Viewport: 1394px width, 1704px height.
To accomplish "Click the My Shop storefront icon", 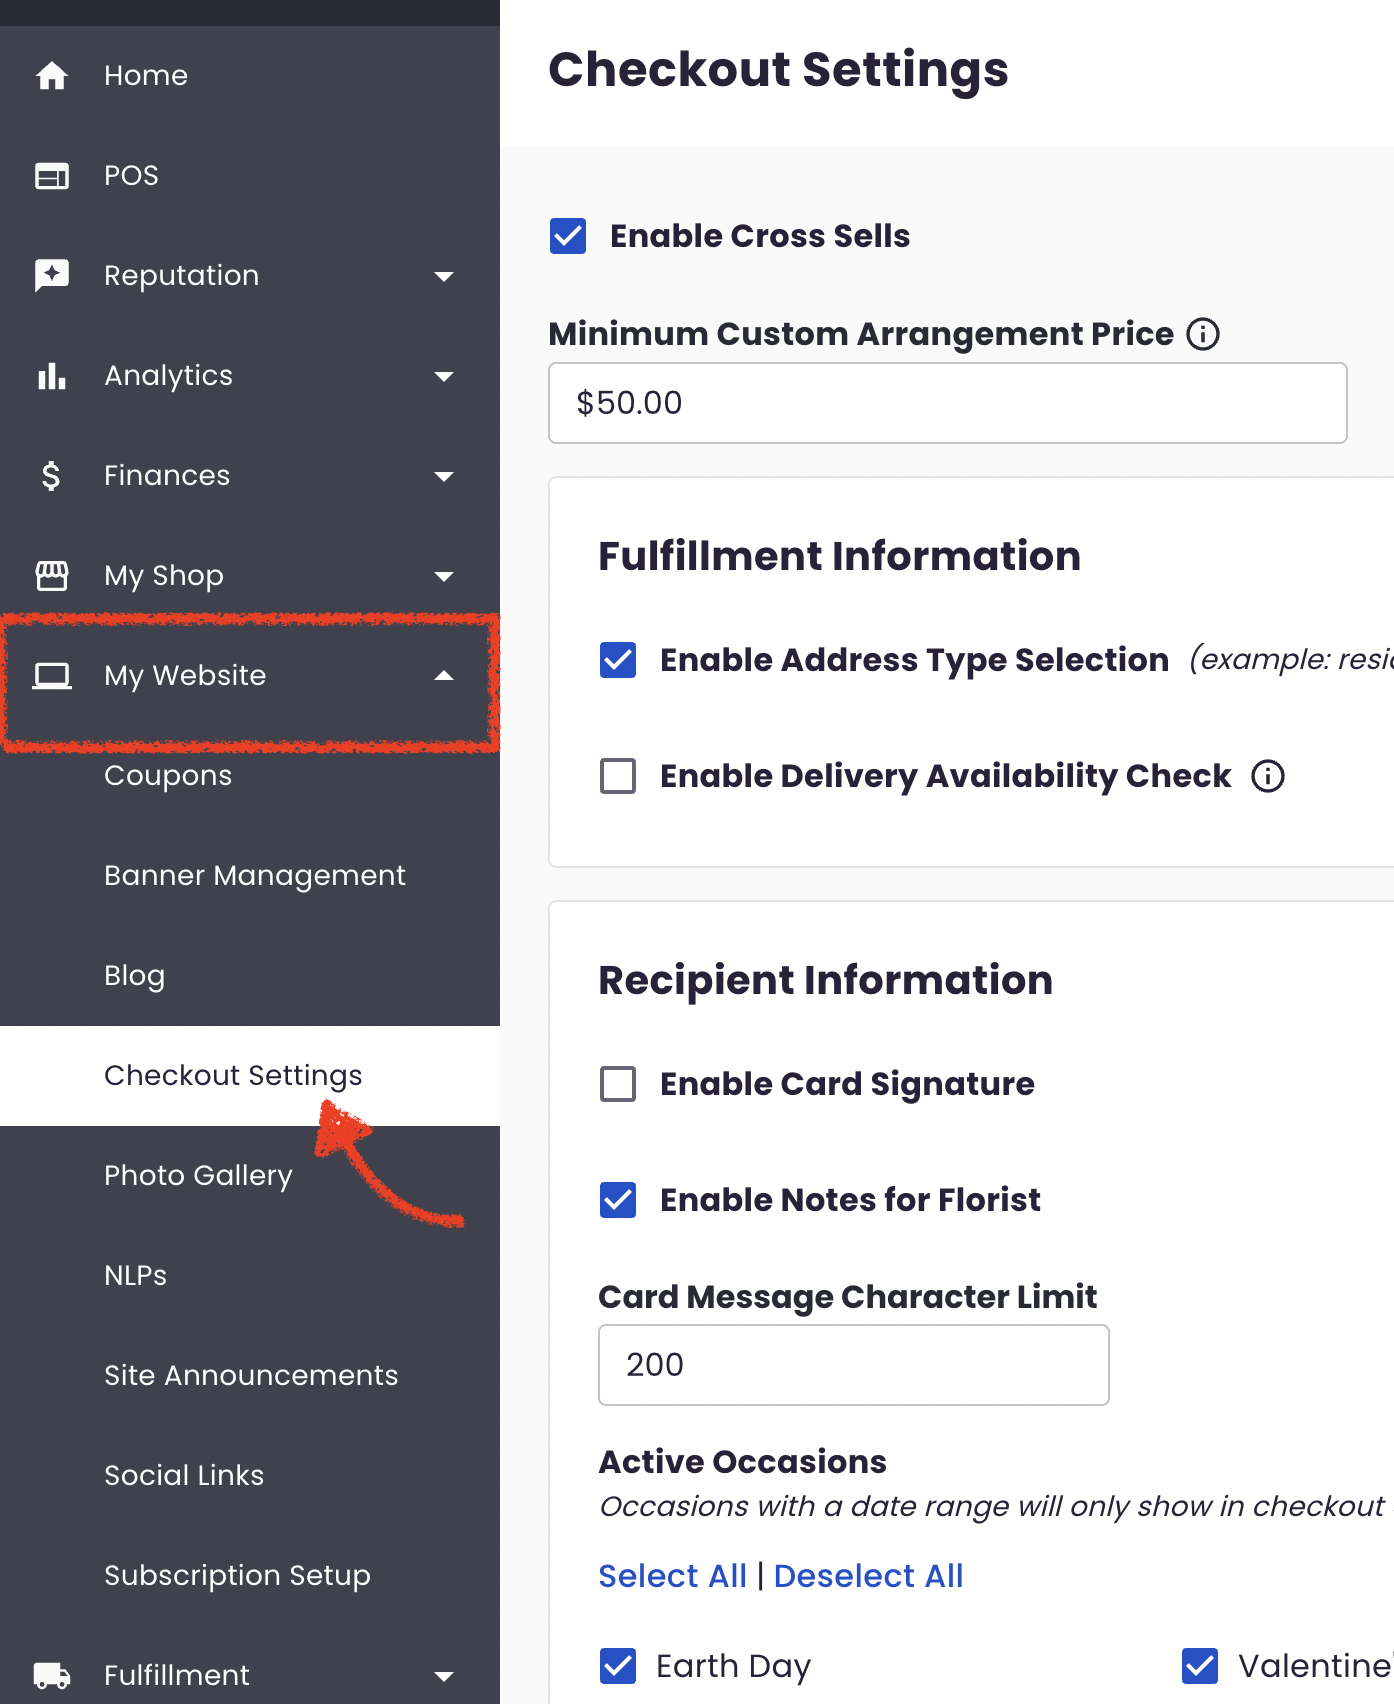I will click(x=52, y=576).
